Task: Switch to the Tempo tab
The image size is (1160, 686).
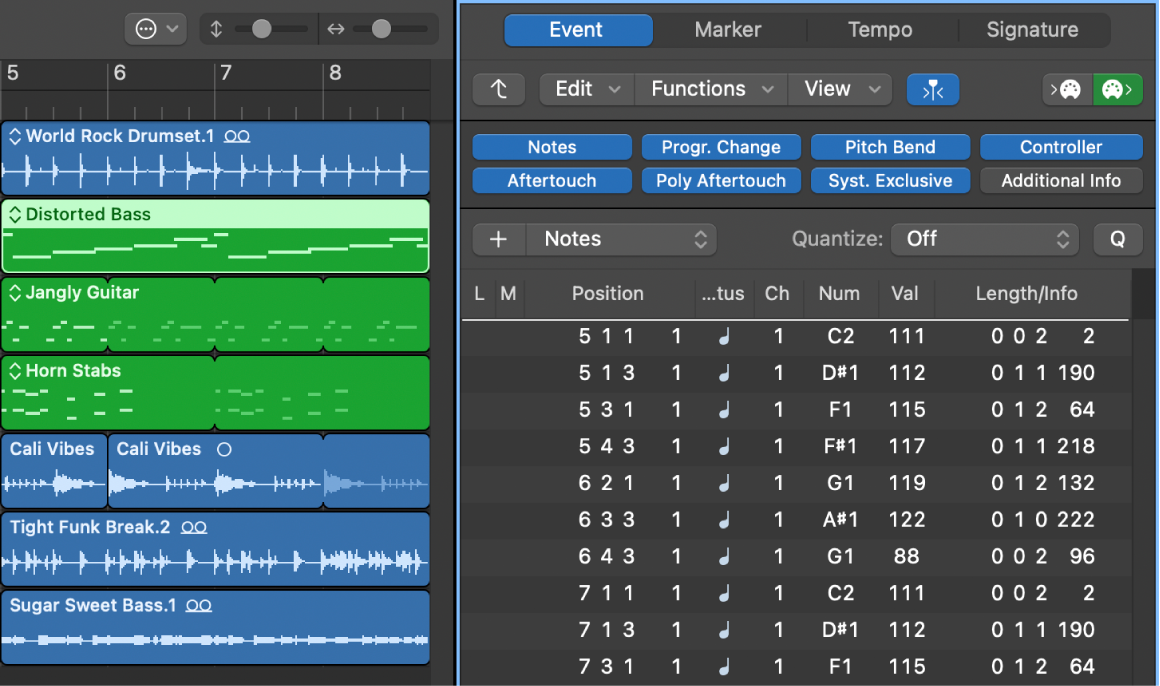Action: (x=880, y=30)
